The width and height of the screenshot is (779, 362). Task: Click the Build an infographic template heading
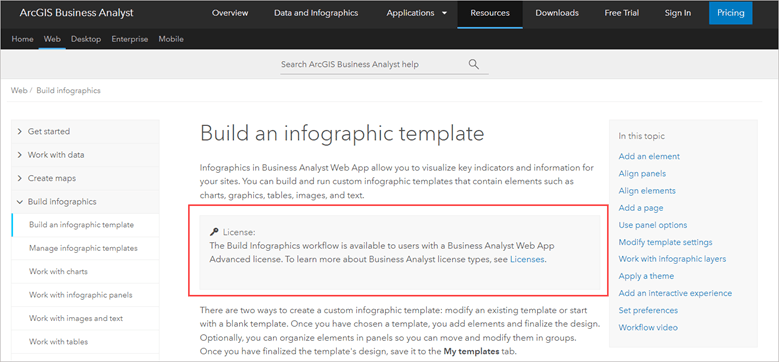click(342, 134)
